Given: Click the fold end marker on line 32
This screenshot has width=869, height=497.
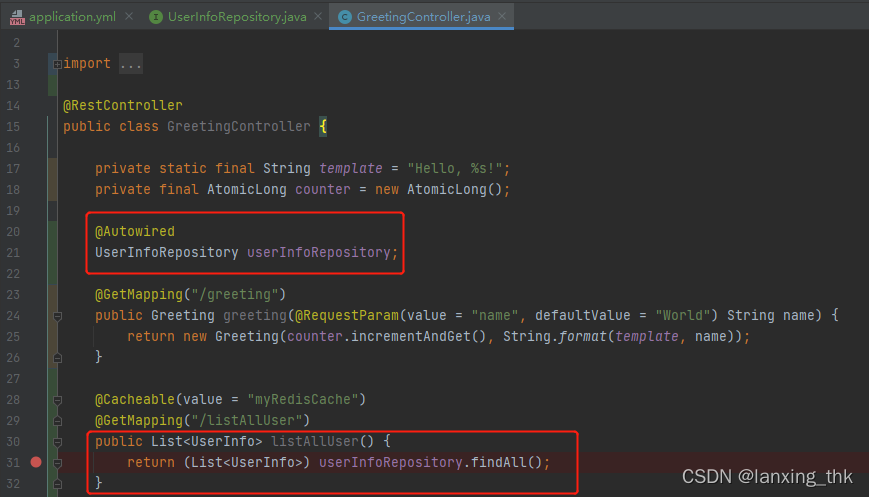Looking at the screenshot, I should tap(57, 484).
